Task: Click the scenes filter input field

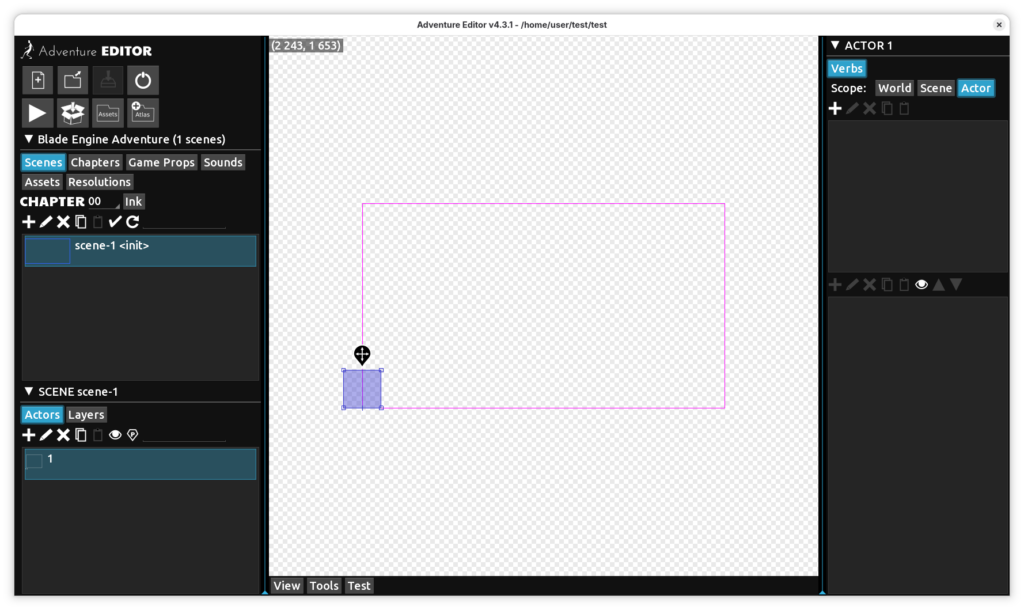Action: (184, 222)
